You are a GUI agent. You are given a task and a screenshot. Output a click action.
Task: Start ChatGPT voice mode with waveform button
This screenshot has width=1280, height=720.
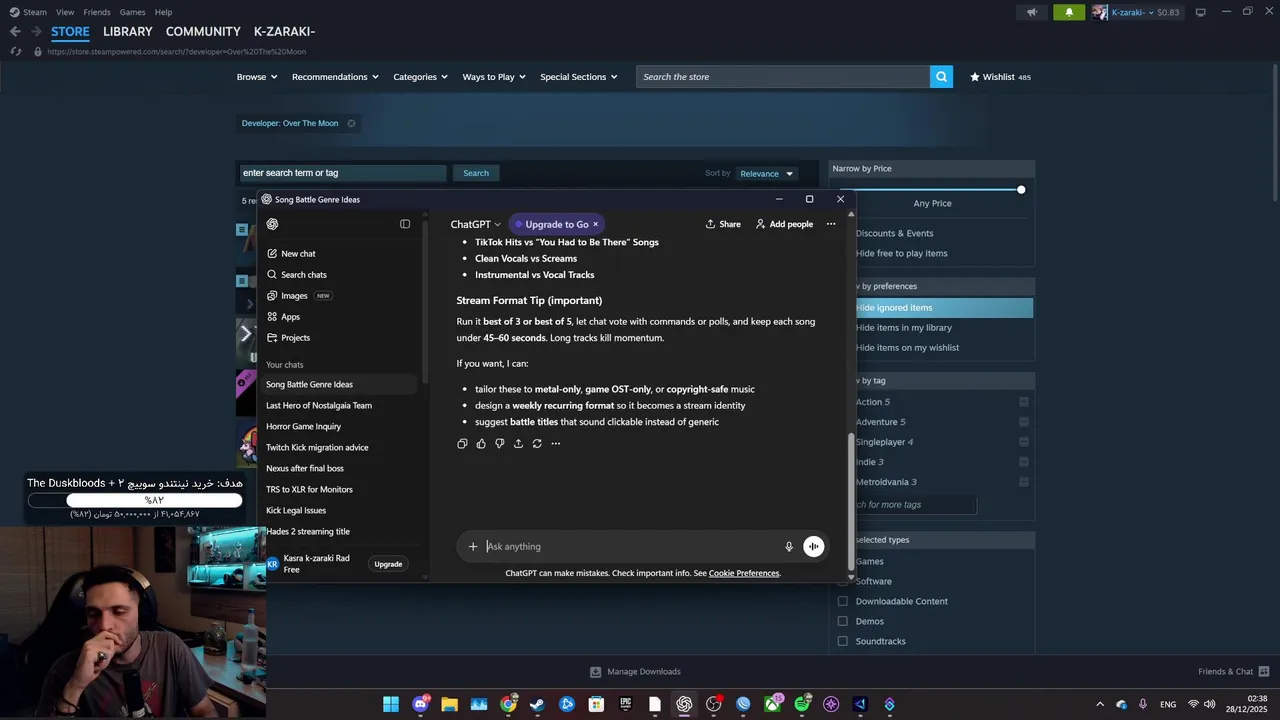click(x=814, y=546)
